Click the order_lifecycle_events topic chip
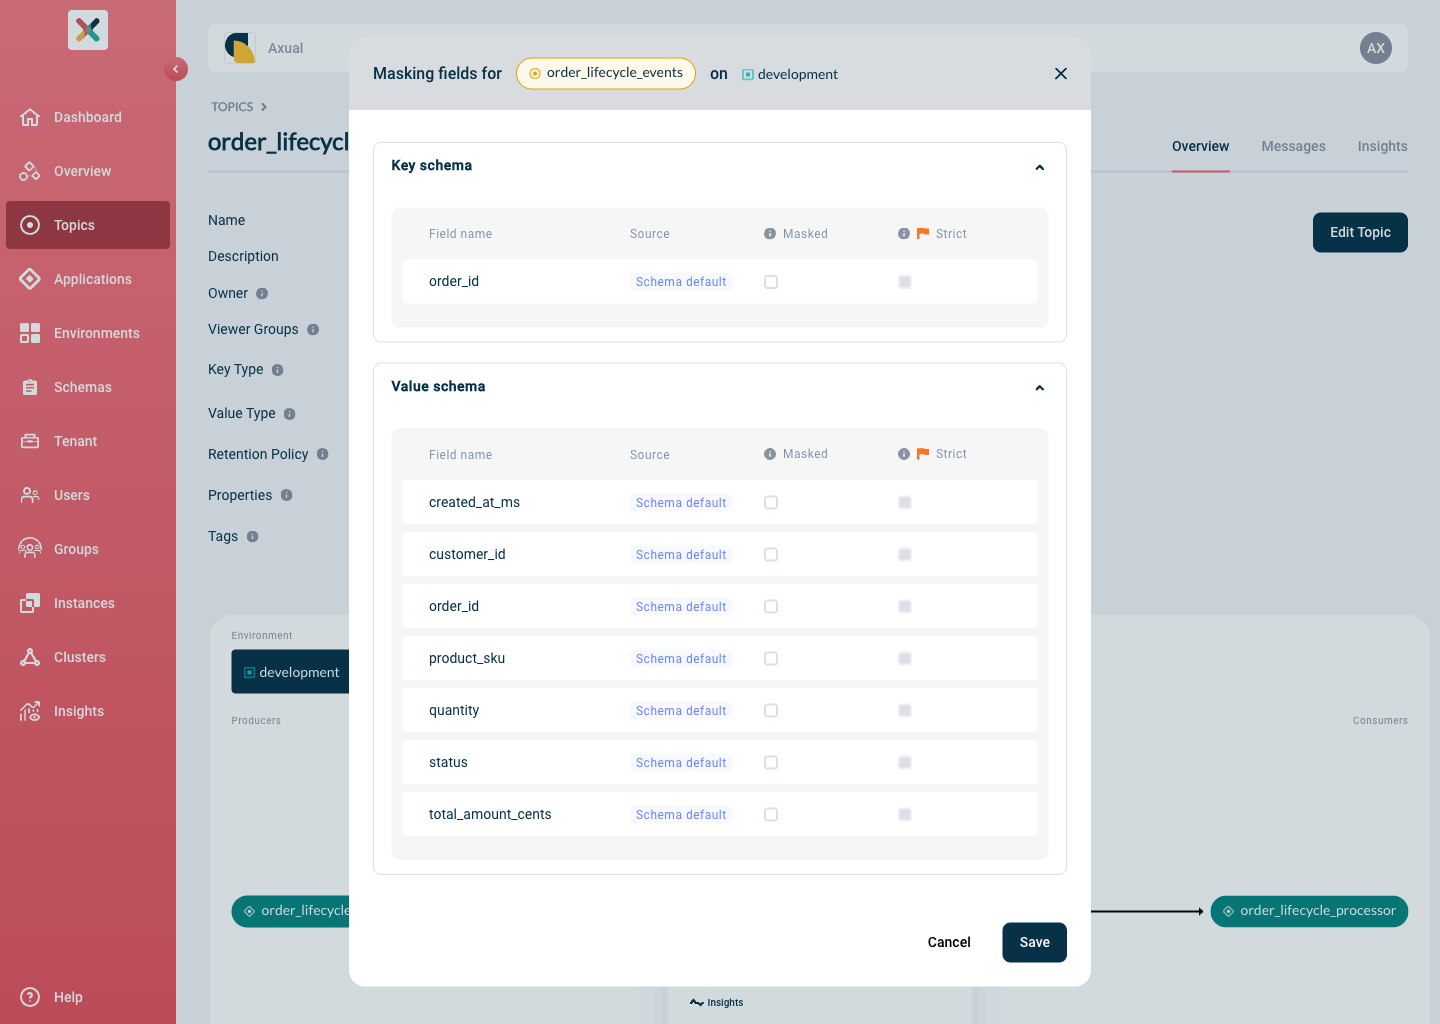The image size is (1440, 1024). (x=606, y=73)
